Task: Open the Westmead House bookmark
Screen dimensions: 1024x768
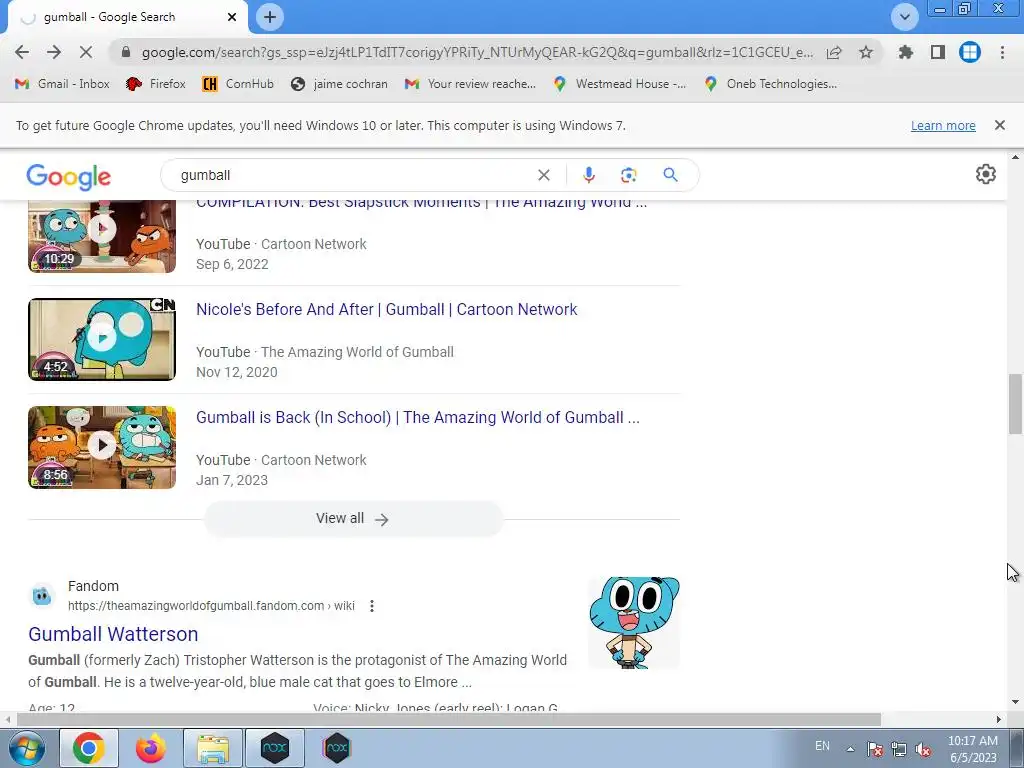Action: 620,84
